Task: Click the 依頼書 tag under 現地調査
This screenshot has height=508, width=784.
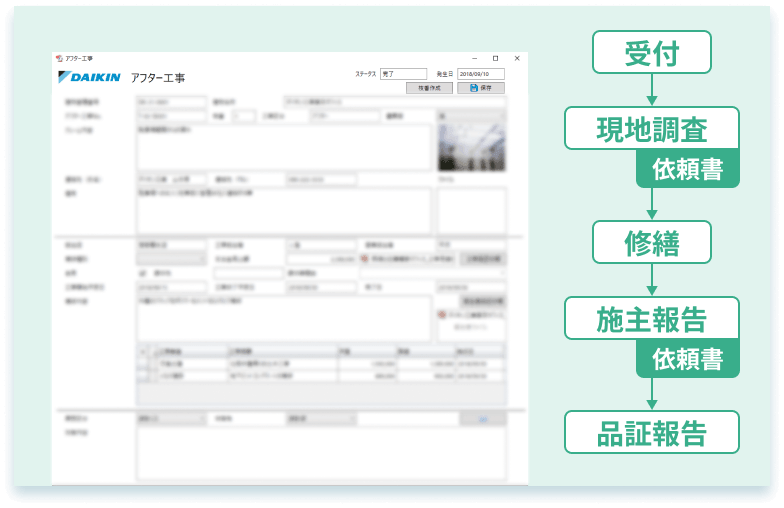Action: (687, 169)
